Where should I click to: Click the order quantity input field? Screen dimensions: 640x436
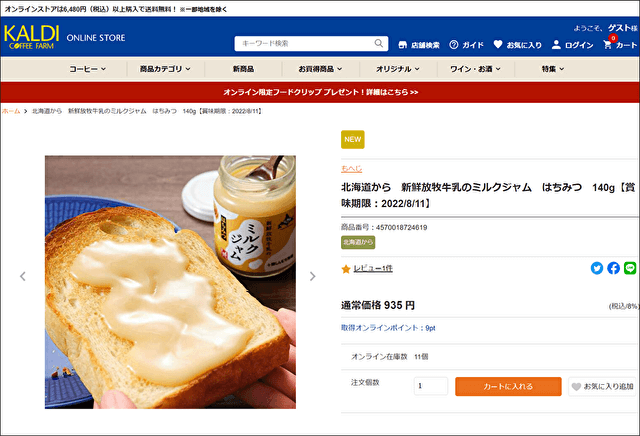pyautogui.click(x=431, y=386)
